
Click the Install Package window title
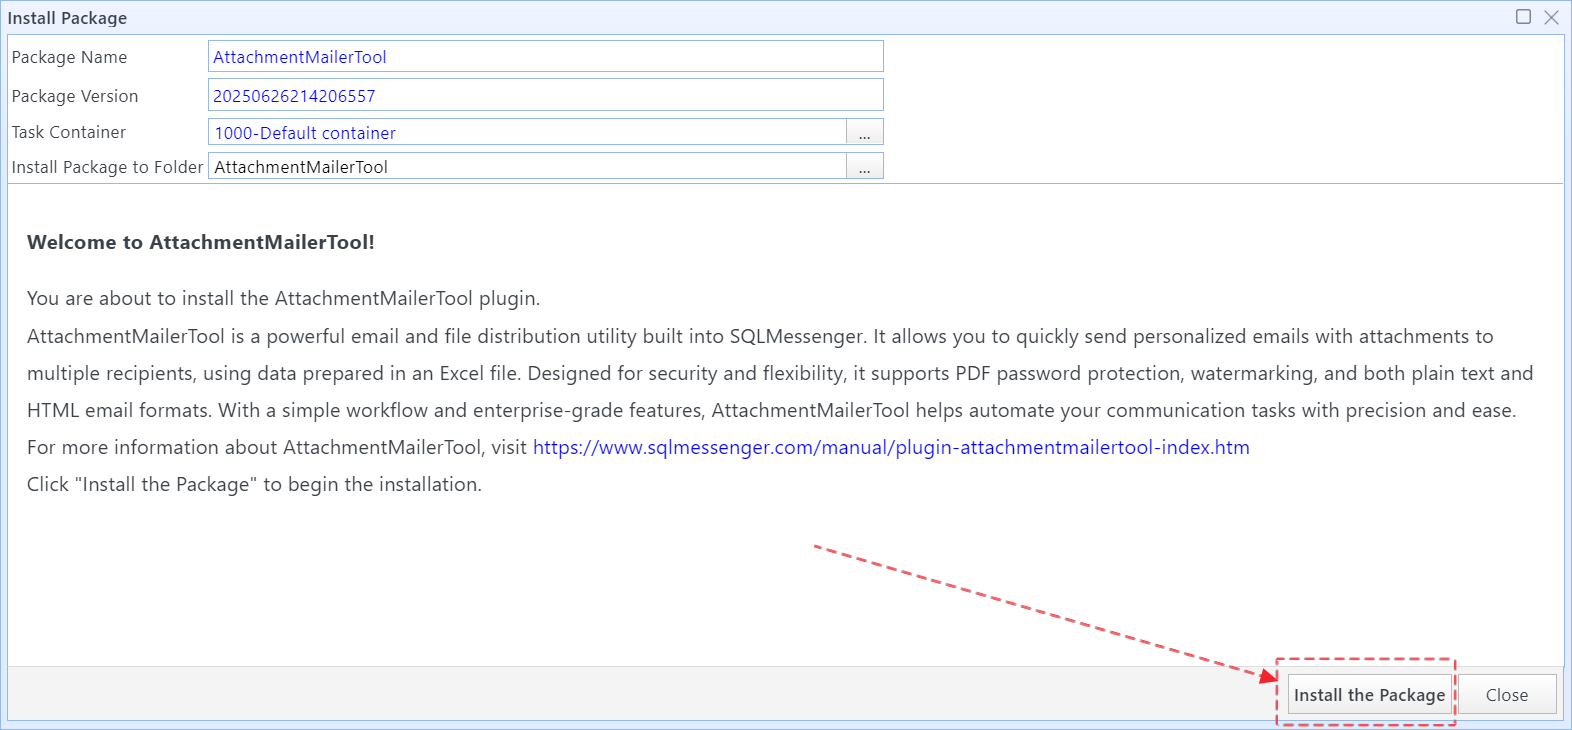pyautogui.click(x=67, y=18)
